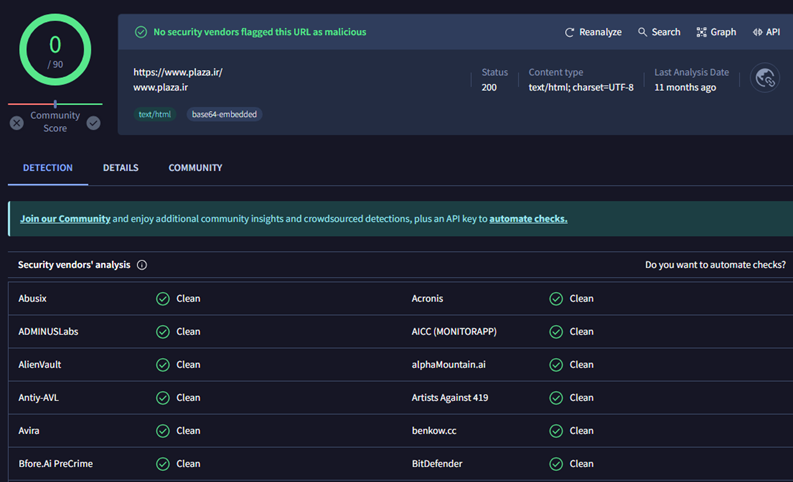Click the API button label
The height and width of the screenshot is (482, 793).
773,32
